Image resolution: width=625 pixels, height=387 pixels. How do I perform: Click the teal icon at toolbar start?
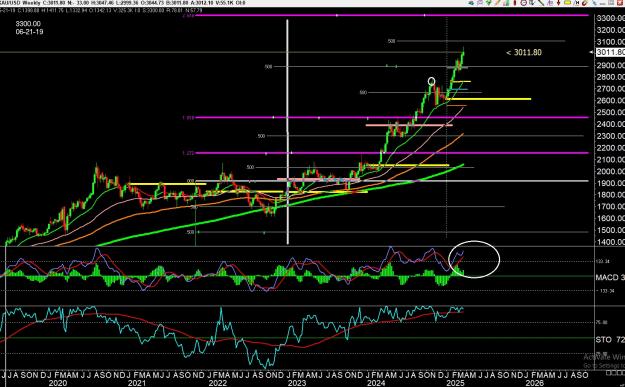471,3
